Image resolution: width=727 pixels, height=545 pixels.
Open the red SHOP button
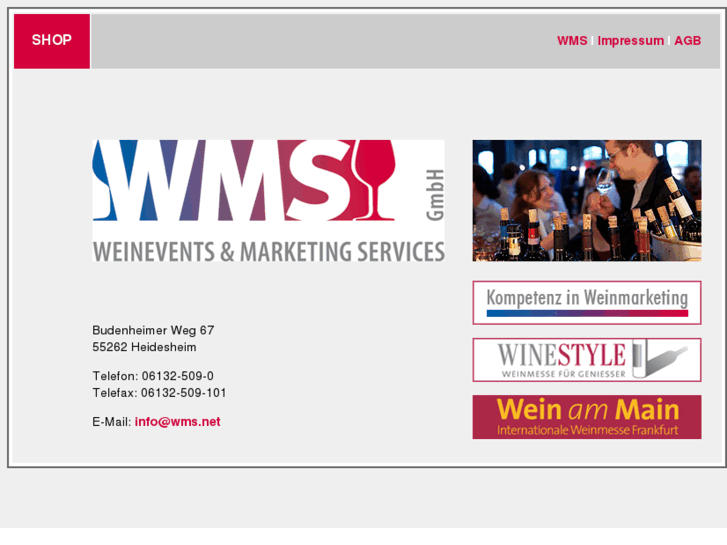(52, 41)
